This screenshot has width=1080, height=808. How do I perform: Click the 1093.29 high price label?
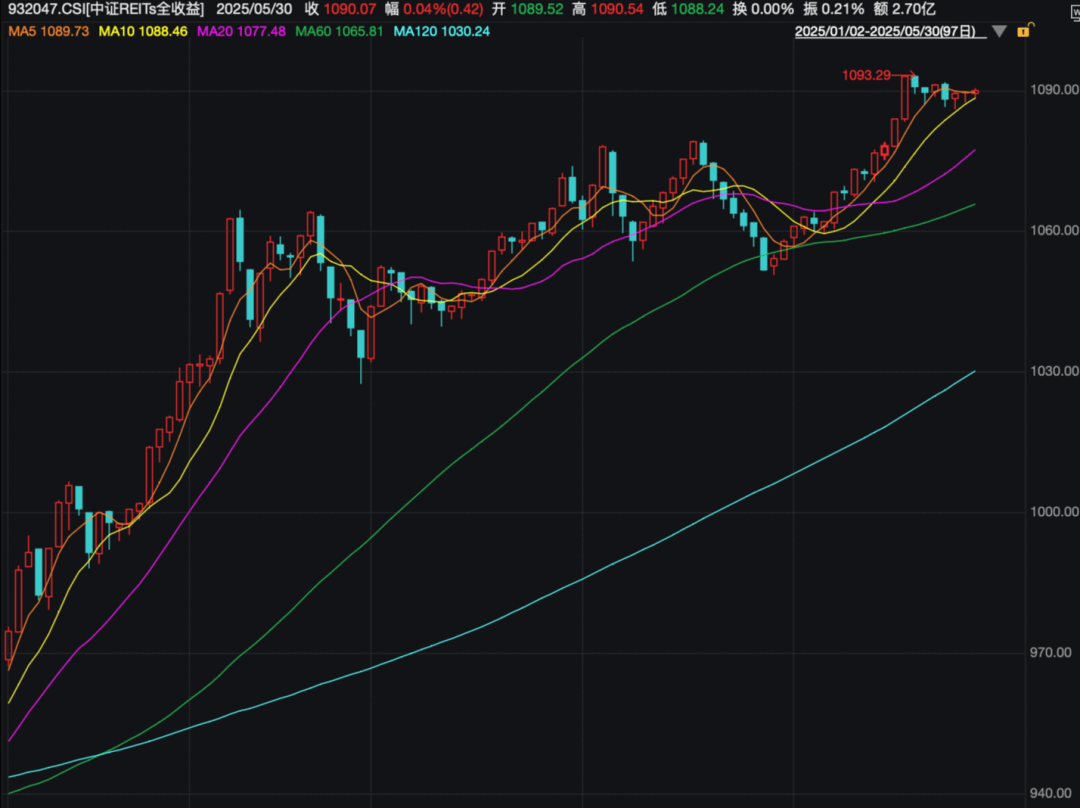[x=868, y=75]
